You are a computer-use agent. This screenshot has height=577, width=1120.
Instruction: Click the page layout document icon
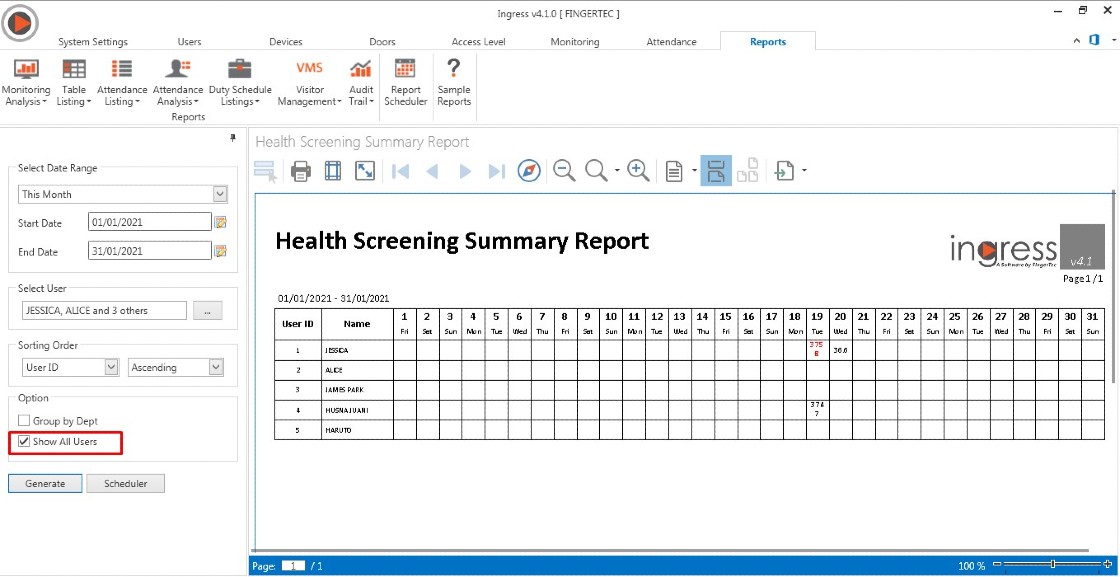pyautogui.click(x=674, y=171)
